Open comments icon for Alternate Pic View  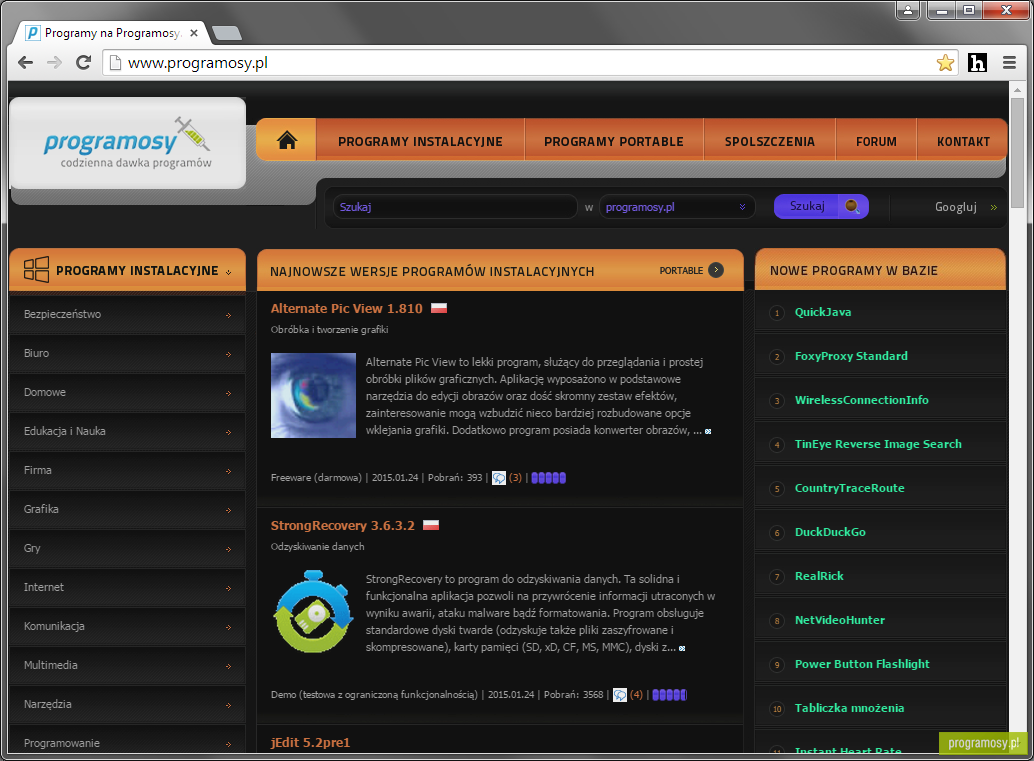click(x=499, y=478)
